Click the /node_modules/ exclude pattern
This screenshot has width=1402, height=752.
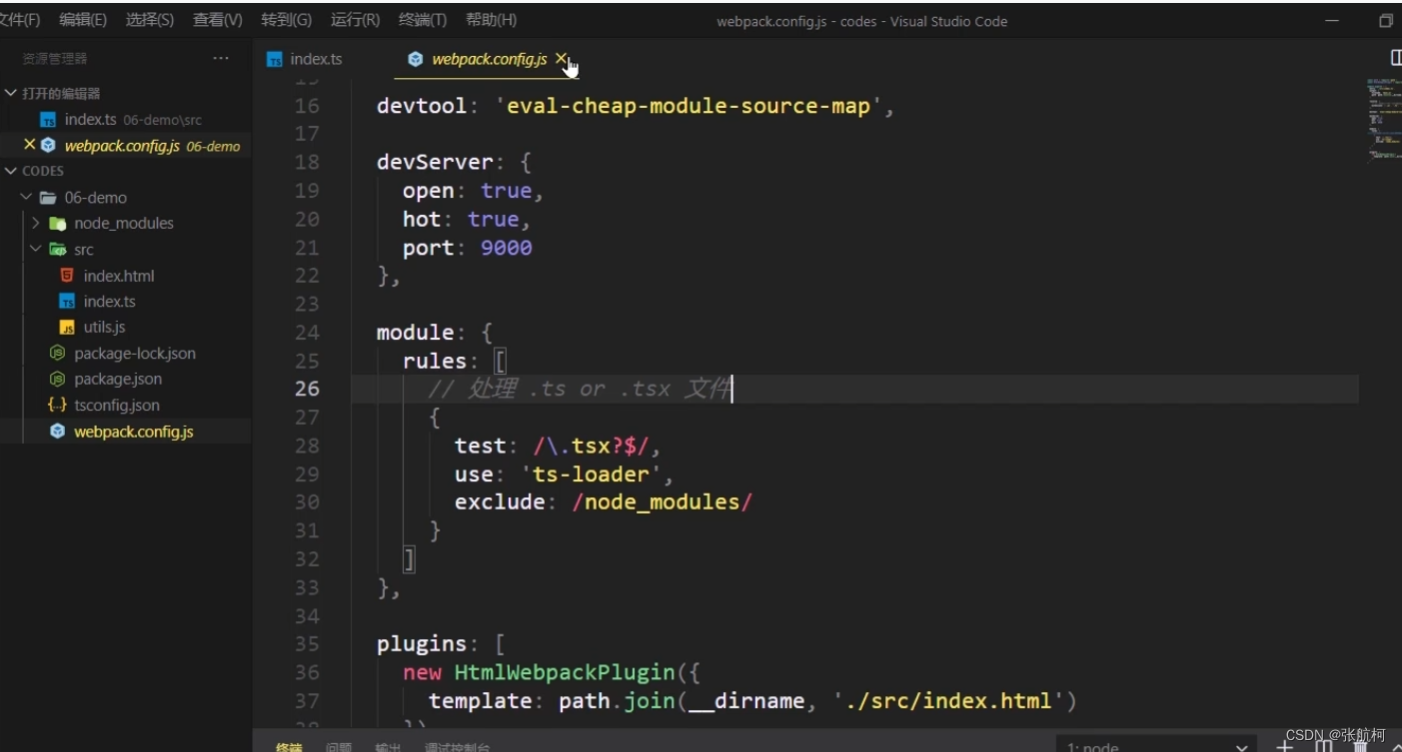(x=662, y=502)
